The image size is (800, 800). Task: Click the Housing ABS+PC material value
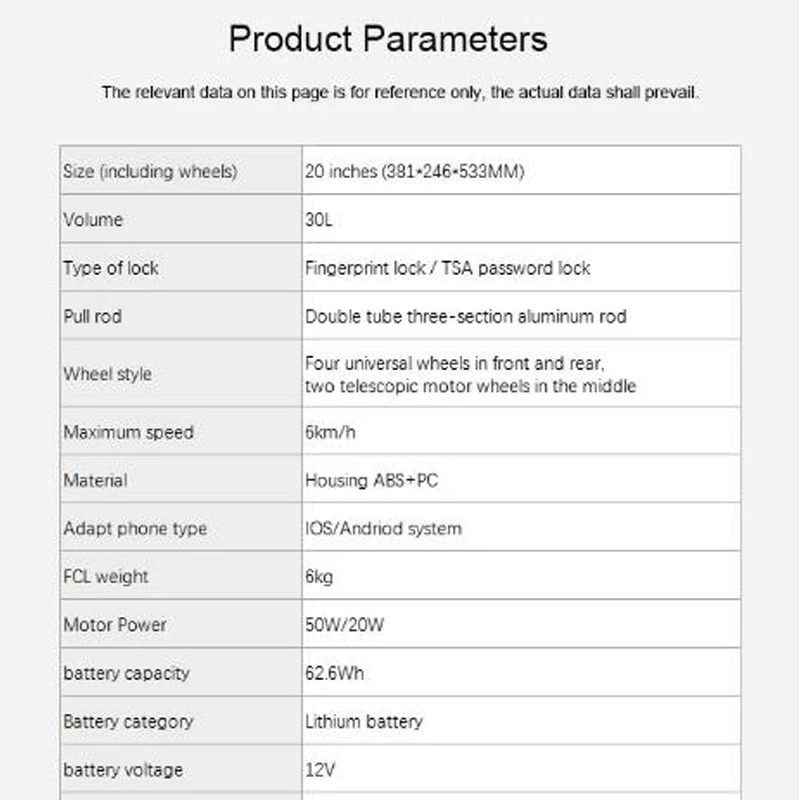[x=371, y=481]
